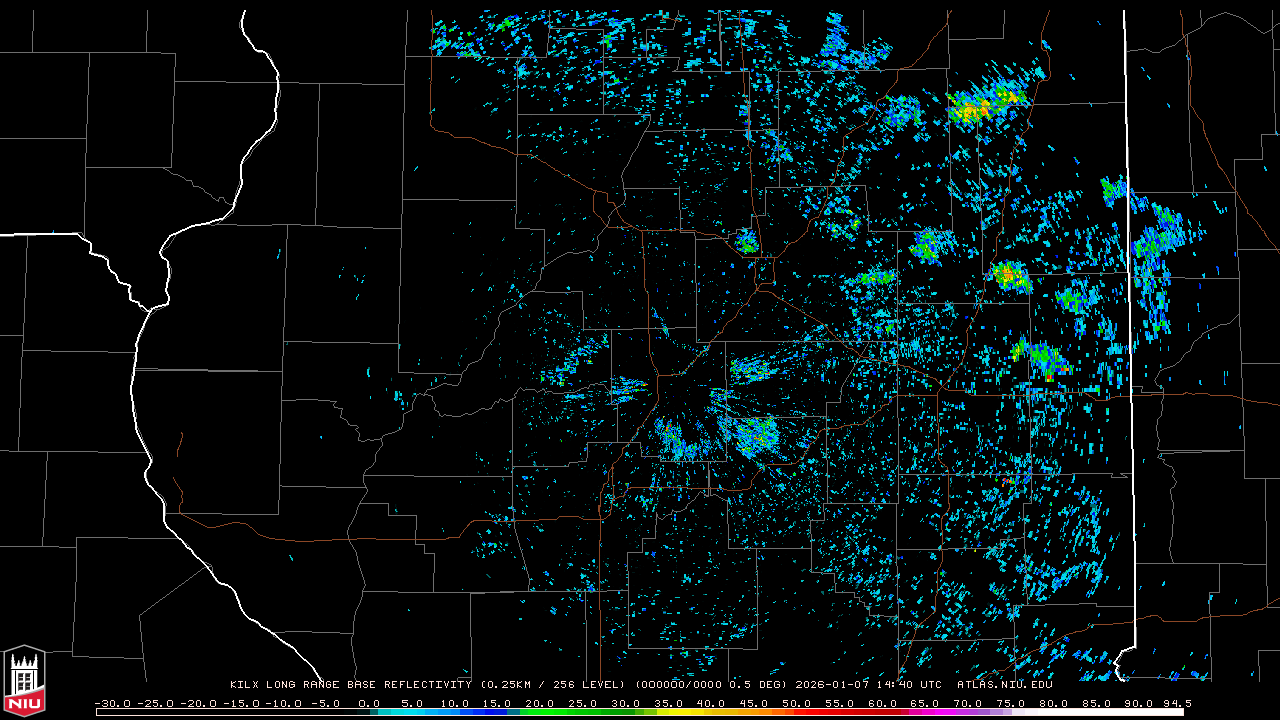Click the 94.5 label at the scale end

click(x=1177, y=703)
